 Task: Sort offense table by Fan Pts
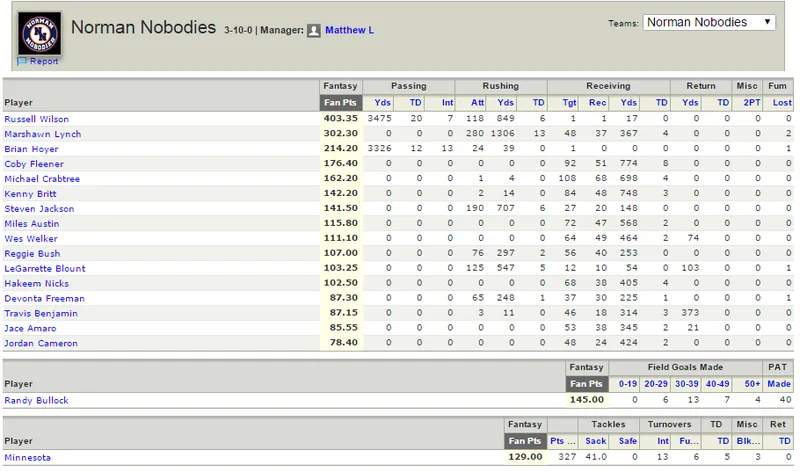pos(340,103)
